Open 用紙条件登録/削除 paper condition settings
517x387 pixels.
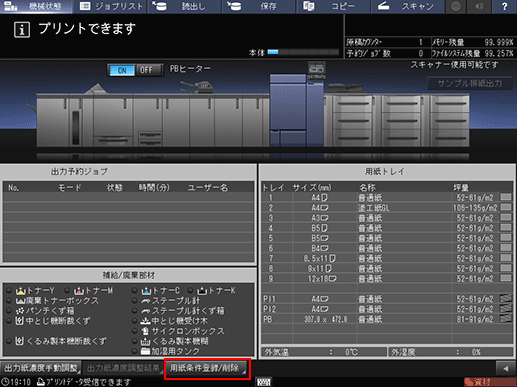pyautogui.click(x=207, y=368)
